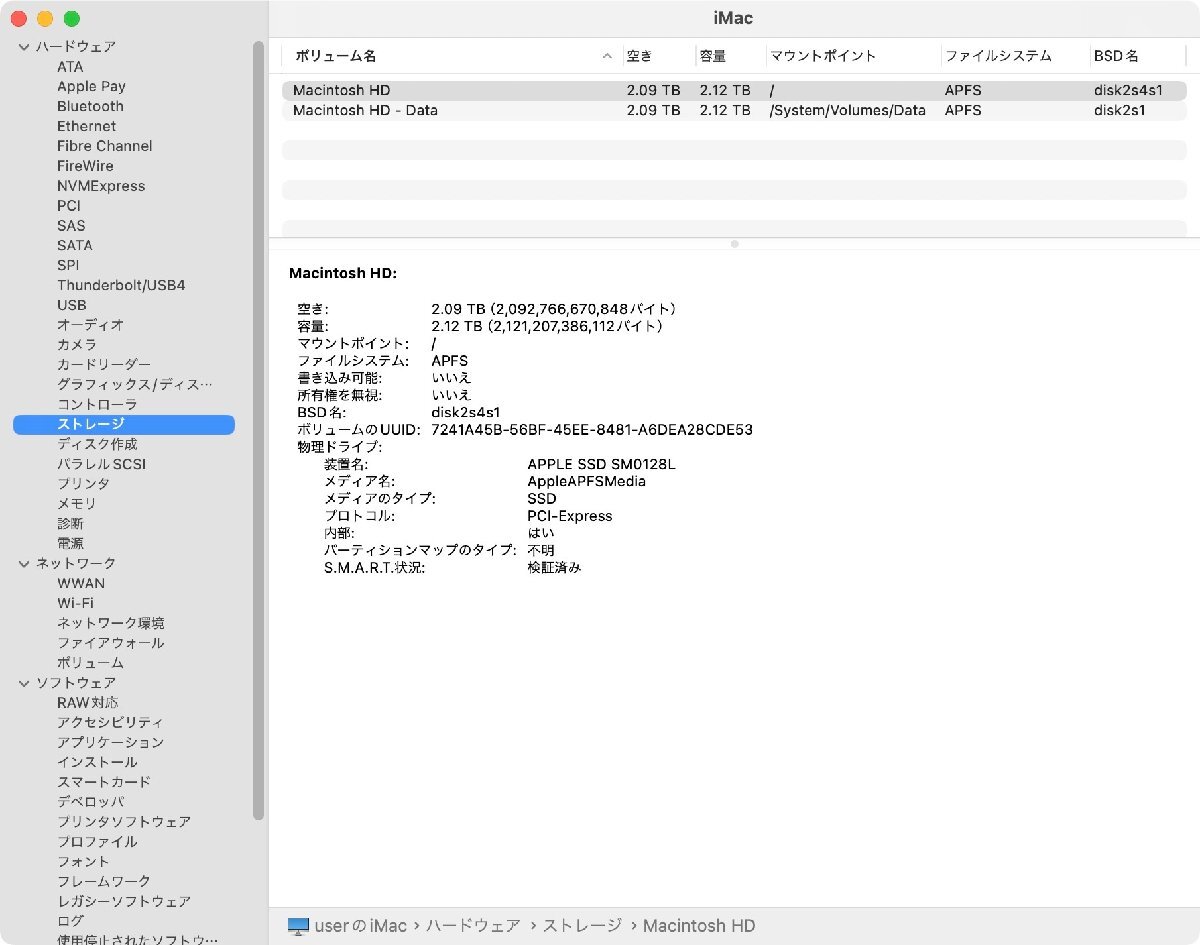Select NVMExpress in hardware list
This screenshot has width=1200, height=945.
(100, 186)
